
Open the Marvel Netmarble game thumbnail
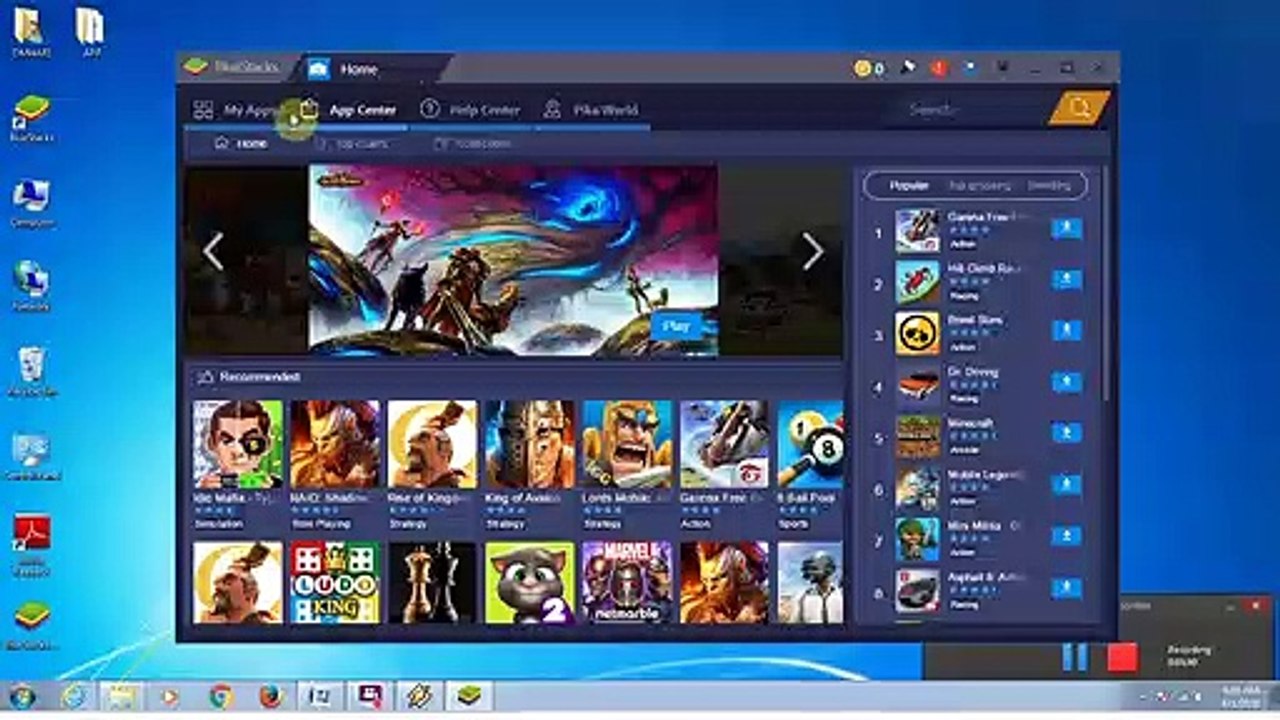click(x=627, y=583)
